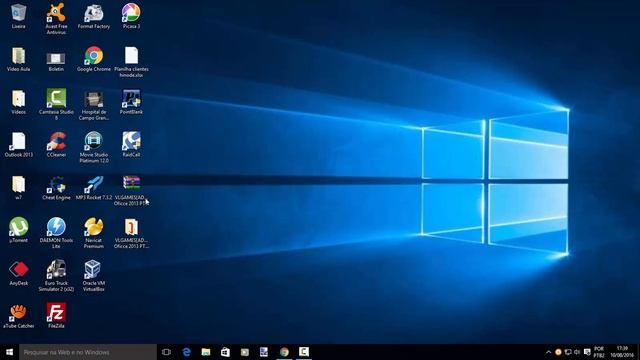Screen dimensions: 640x360
Task: Show hidden system tray icons
Action: coord(549,352)
